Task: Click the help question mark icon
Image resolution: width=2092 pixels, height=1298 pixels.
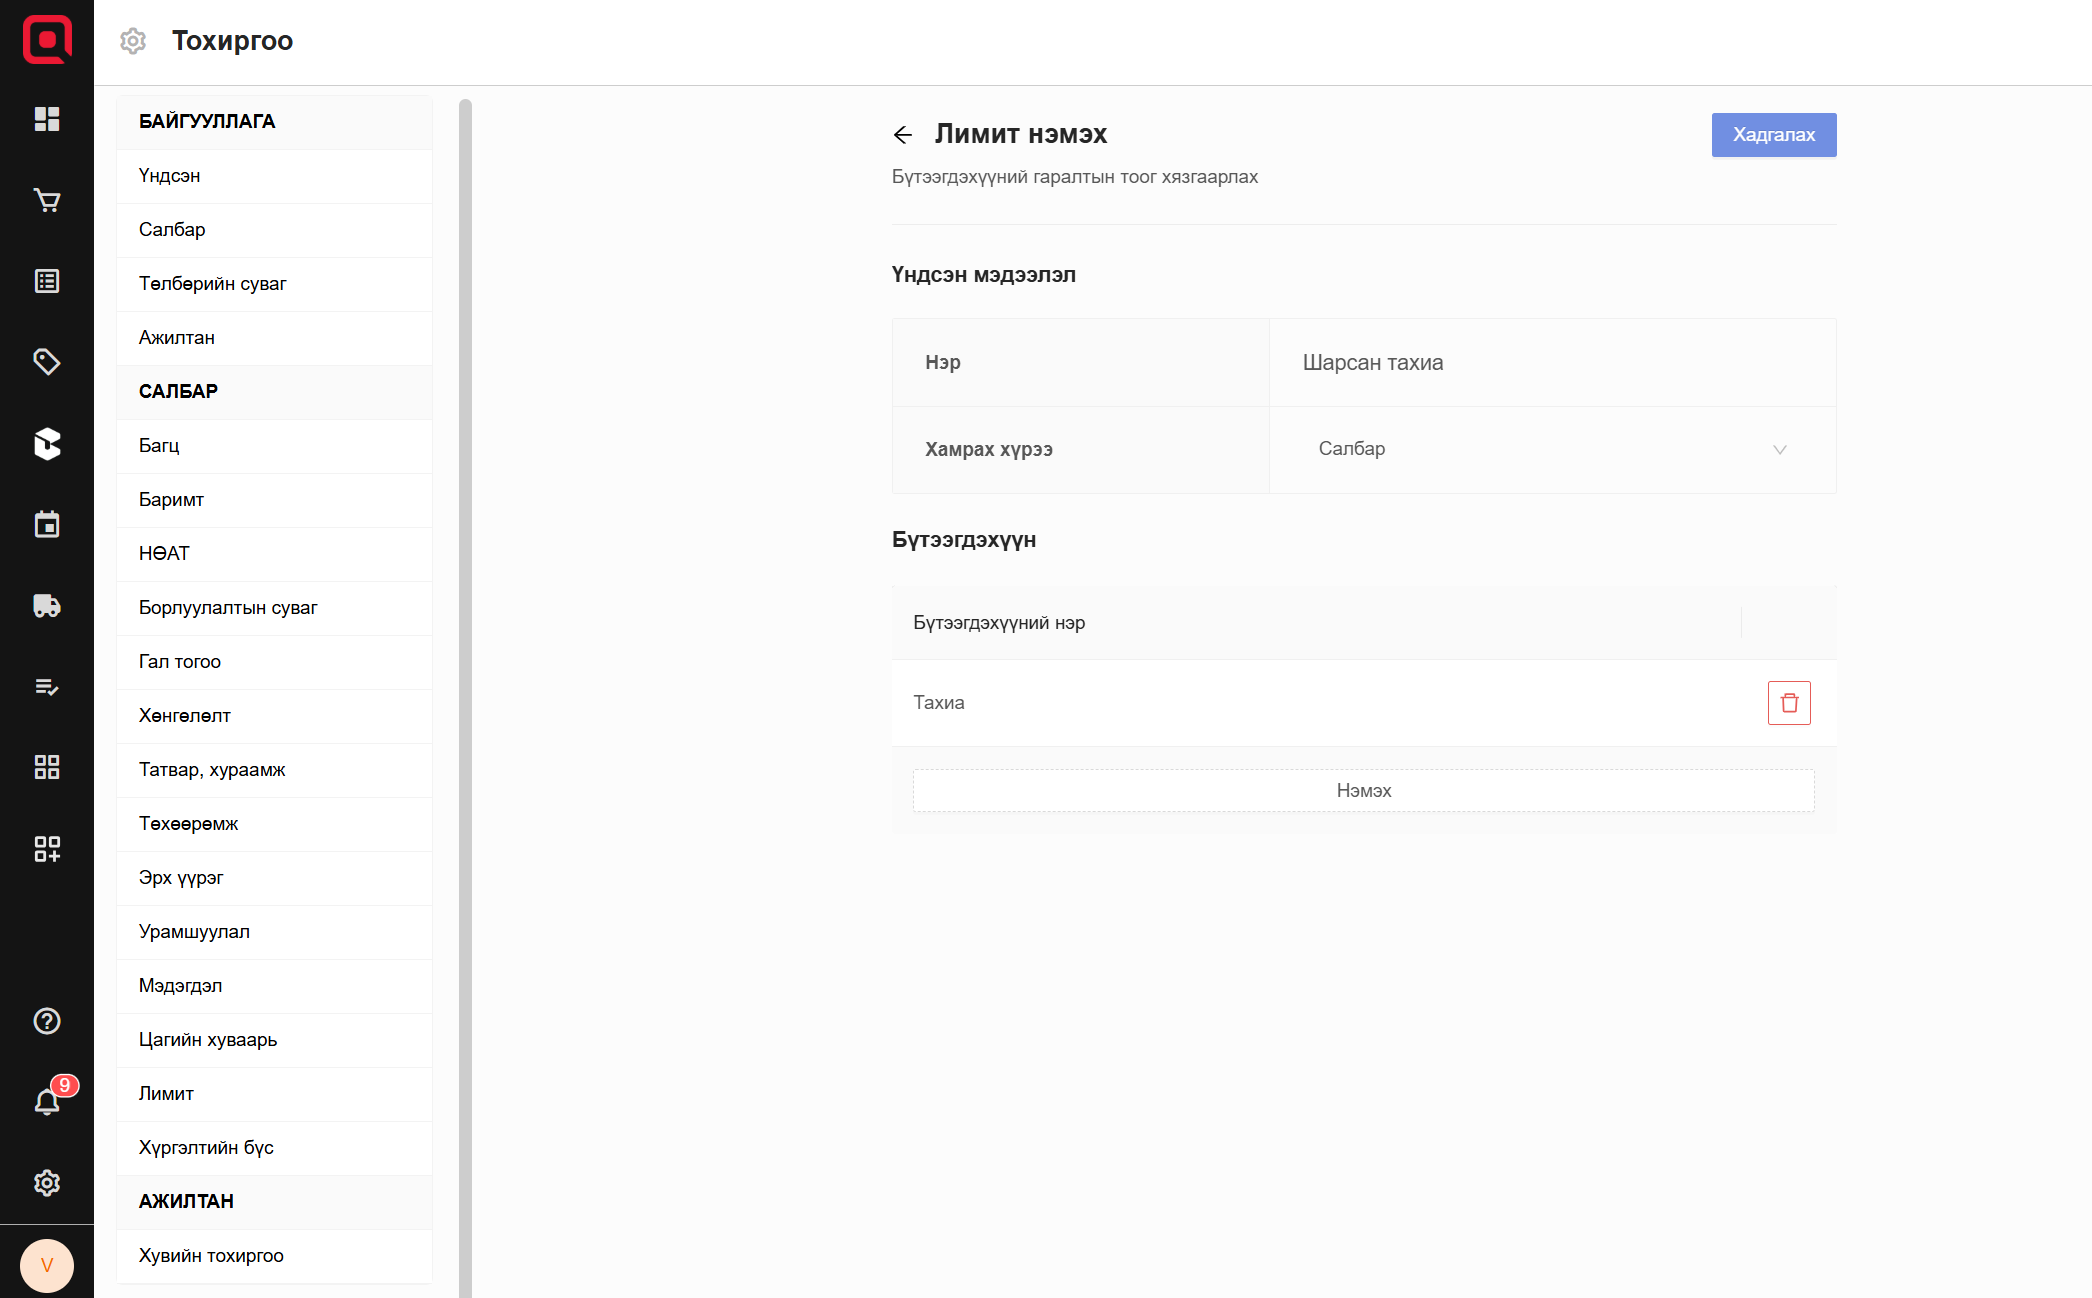Action: point(47,1021)
